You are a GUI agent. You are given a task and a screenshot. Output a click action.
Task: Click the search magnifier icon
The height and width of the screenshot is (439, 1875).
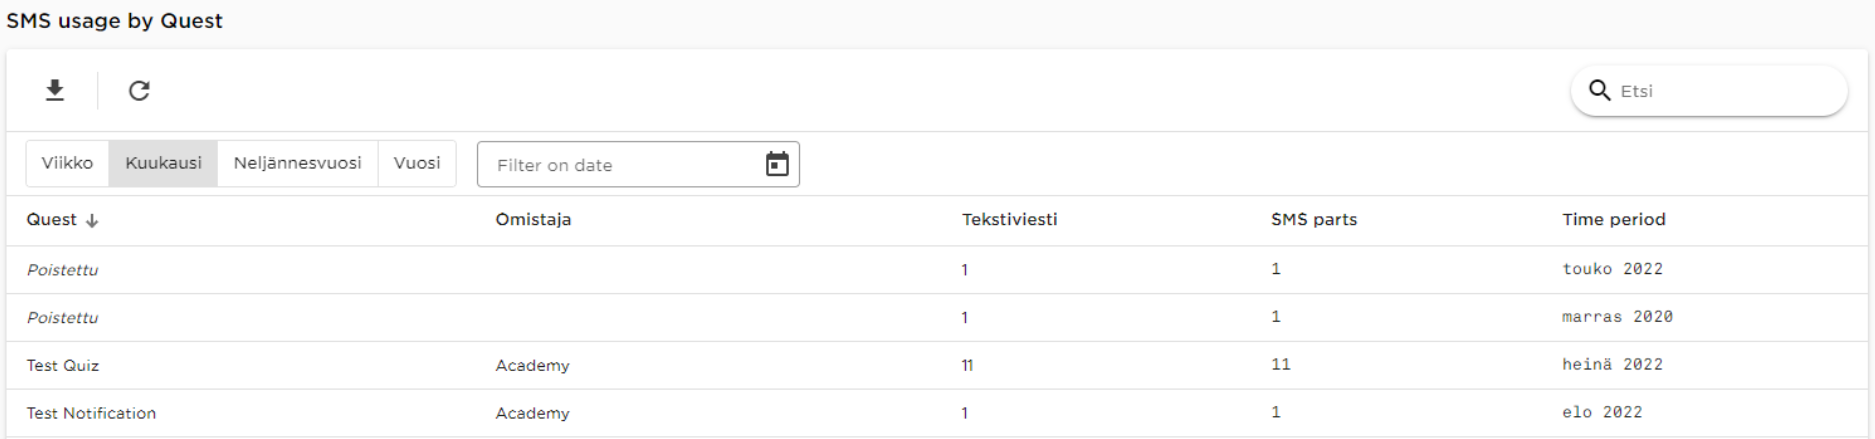point(1600,91)
